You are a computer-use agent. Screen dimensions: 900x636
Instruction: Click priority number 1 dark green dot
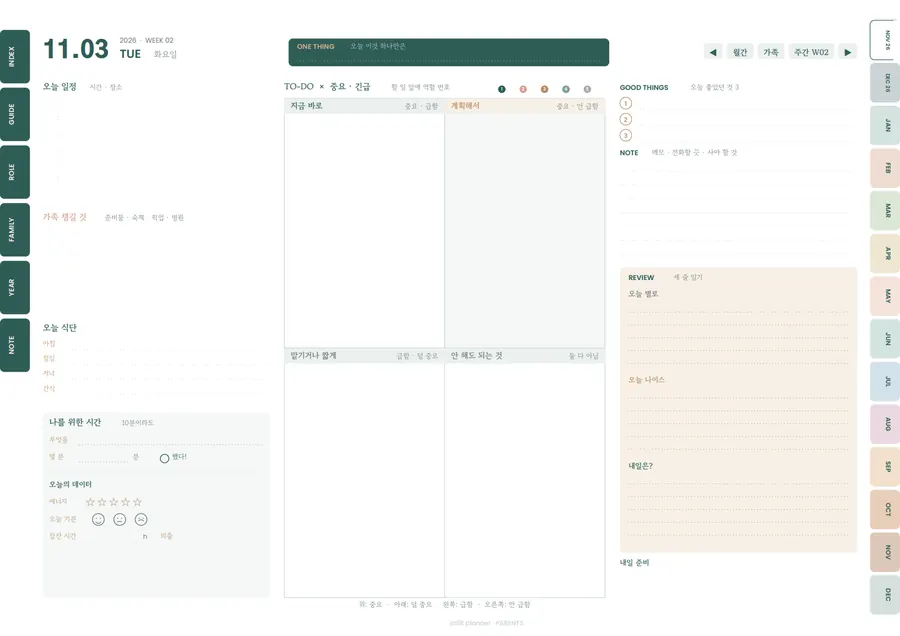502,89
